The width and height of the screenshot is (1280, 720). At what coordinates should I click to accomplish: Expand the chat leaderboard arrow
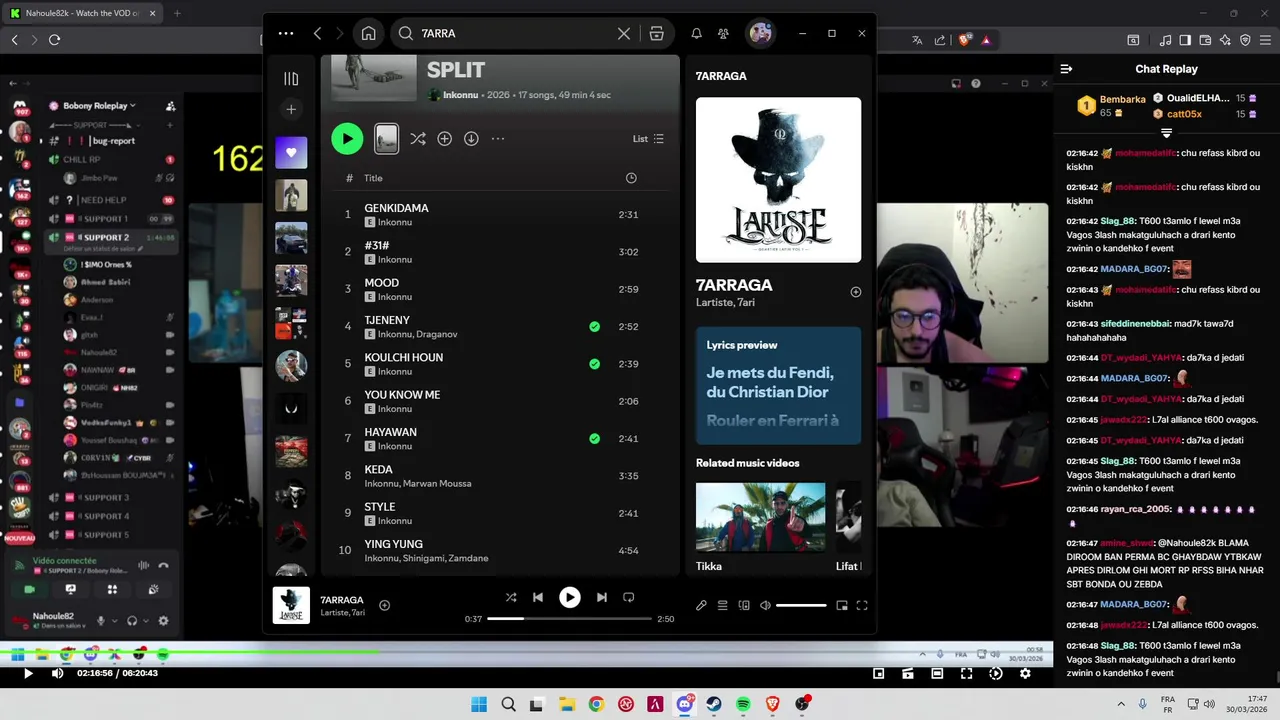point(1166,133)
